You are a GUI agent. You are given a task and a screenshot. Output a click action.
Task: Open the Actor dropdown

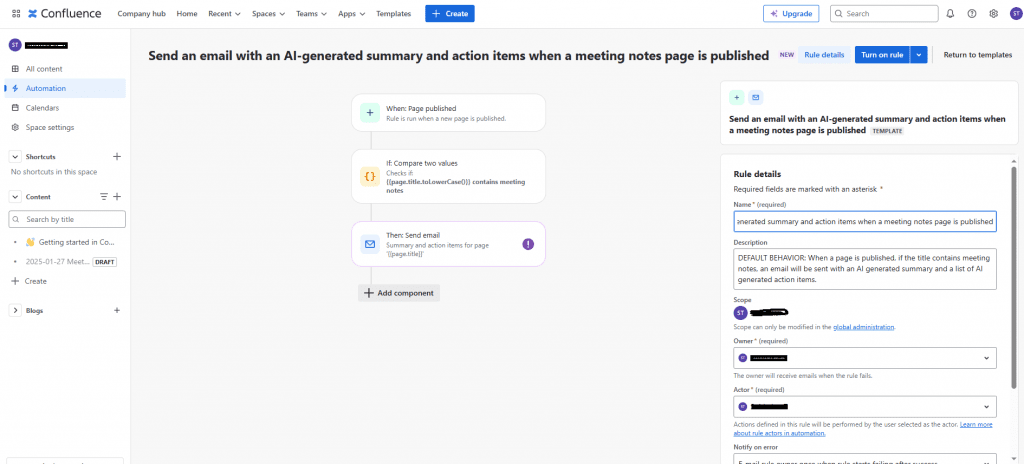coord(865,406)
